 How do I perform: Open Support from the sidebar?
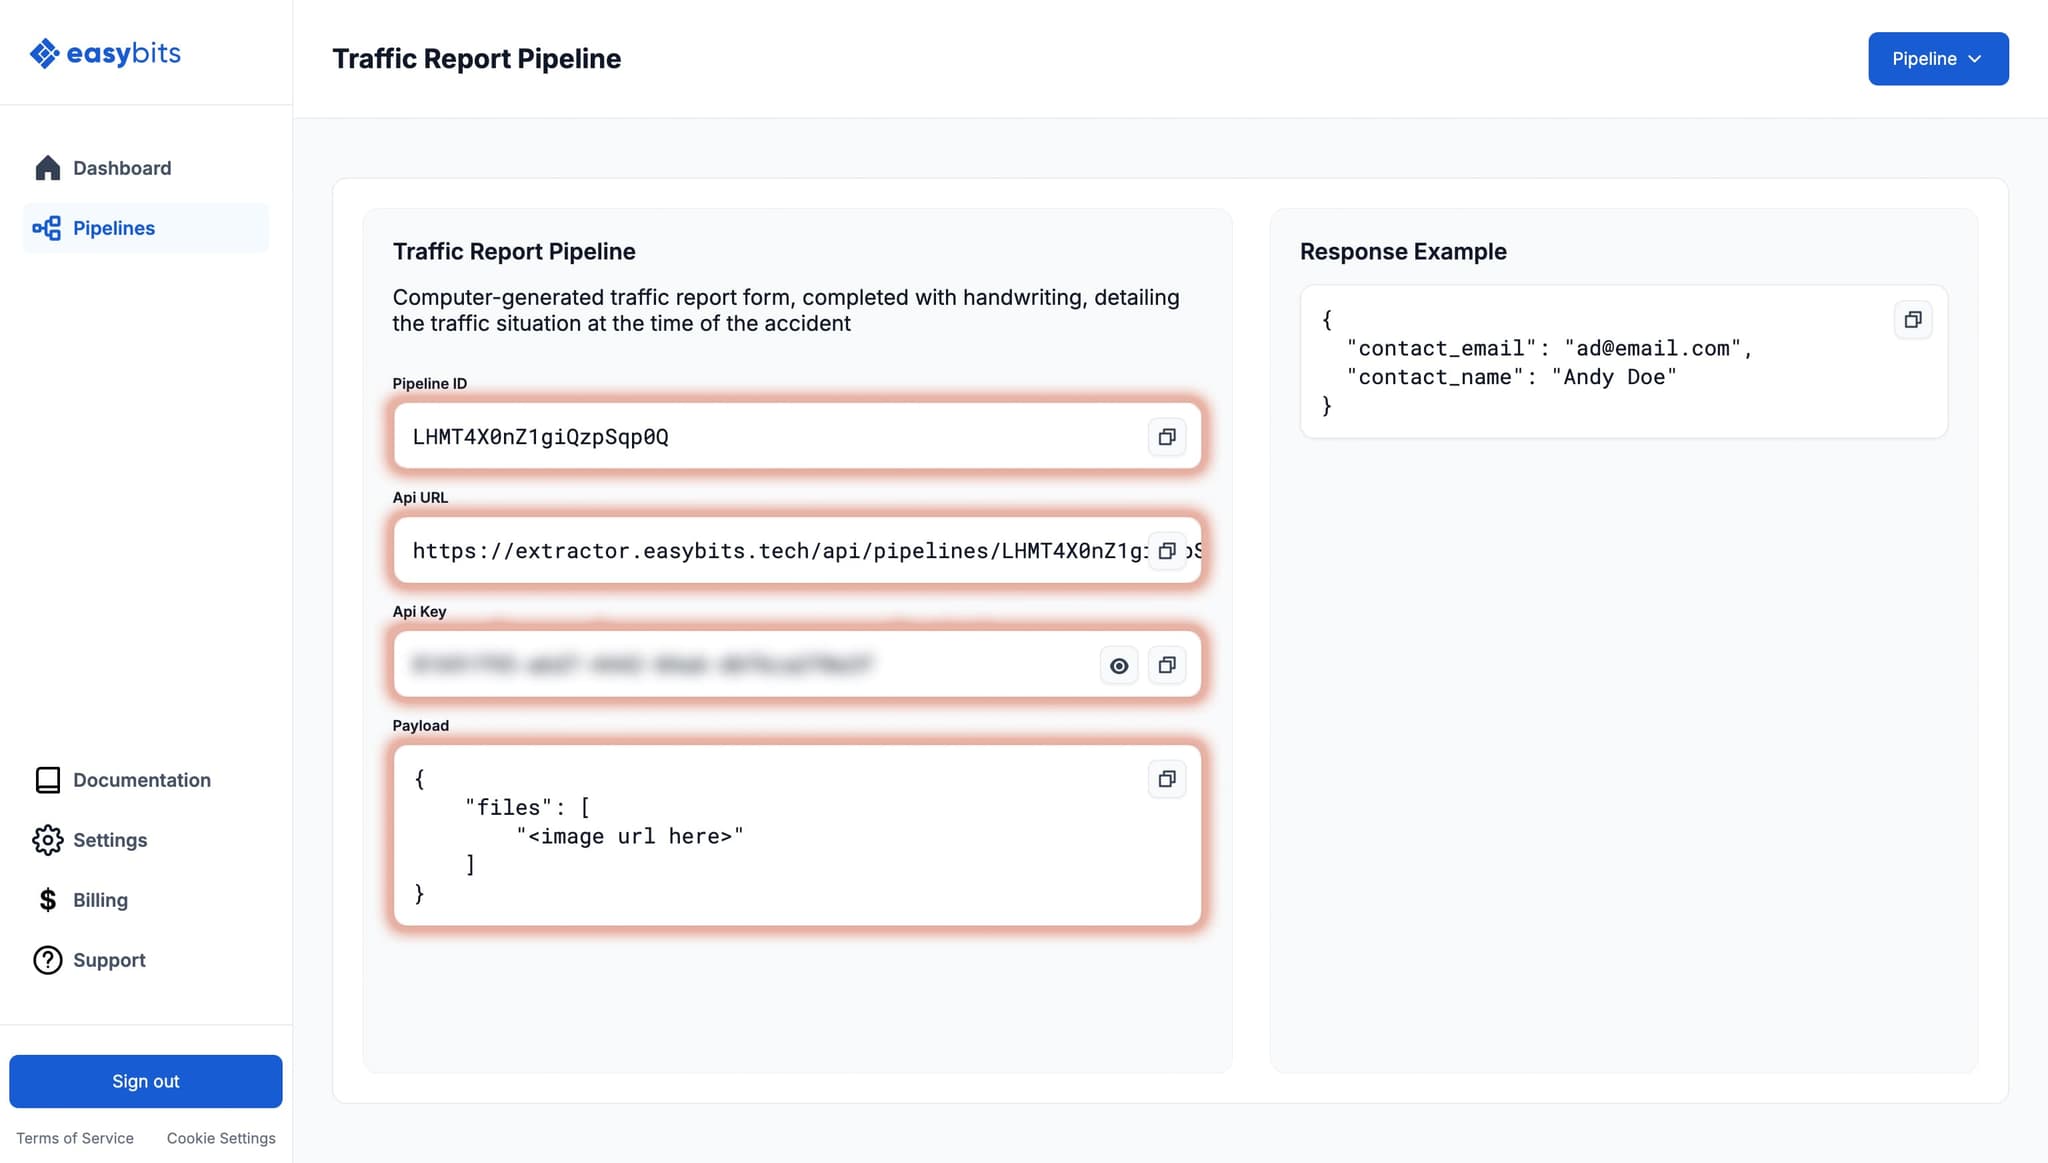tap(146, 960)
